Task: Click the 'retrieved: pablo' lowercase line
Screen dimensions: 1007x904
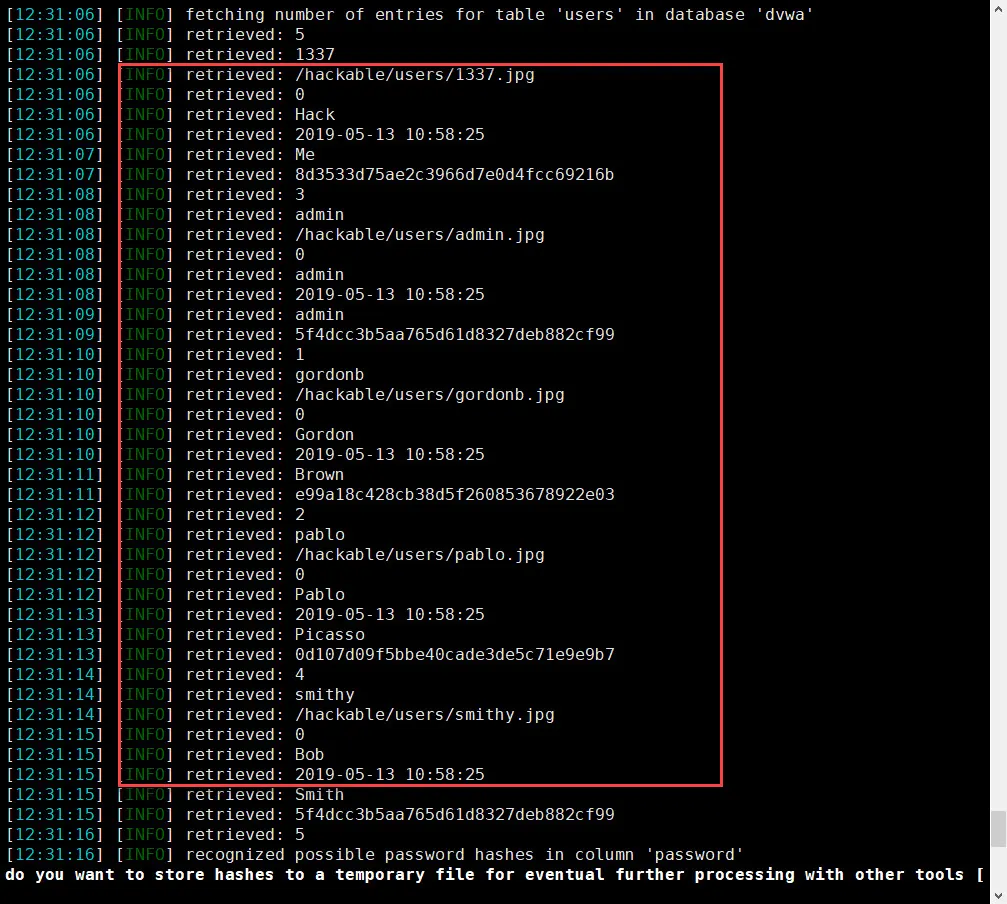Action: coord(175,534)
